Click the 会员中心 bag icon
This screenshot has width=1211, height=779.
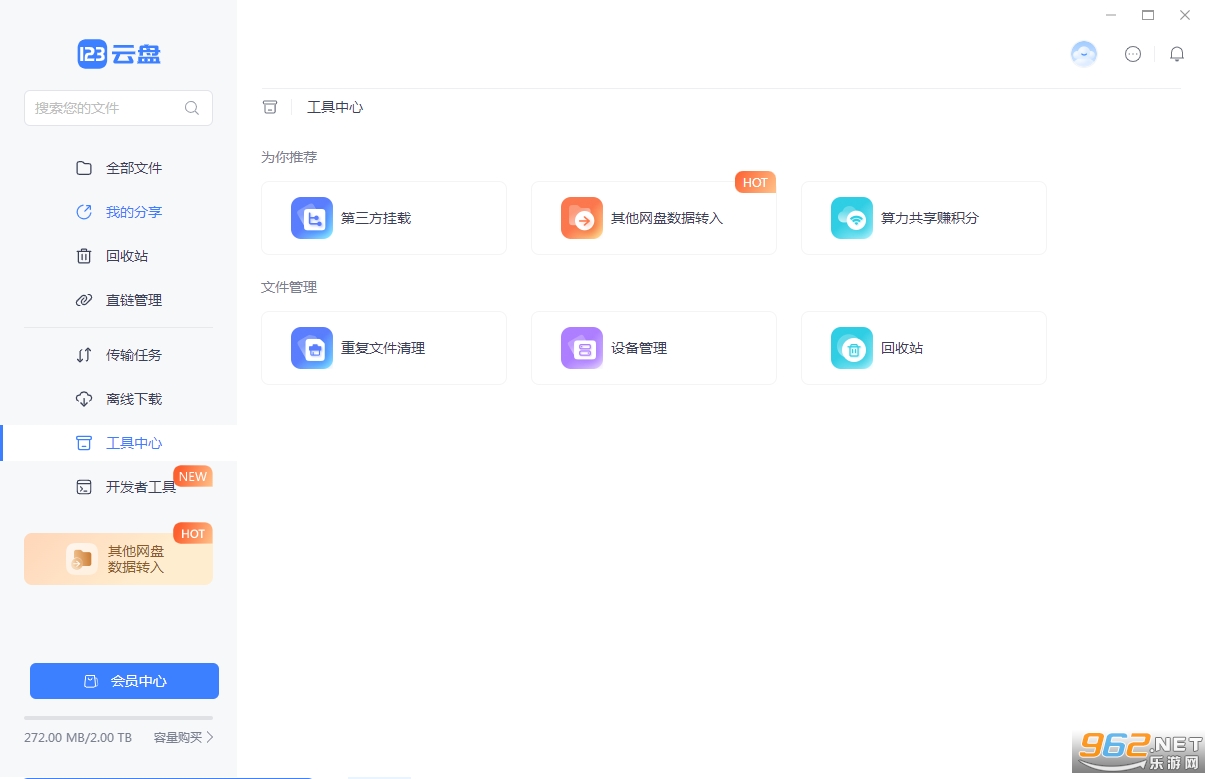(91, 681)
